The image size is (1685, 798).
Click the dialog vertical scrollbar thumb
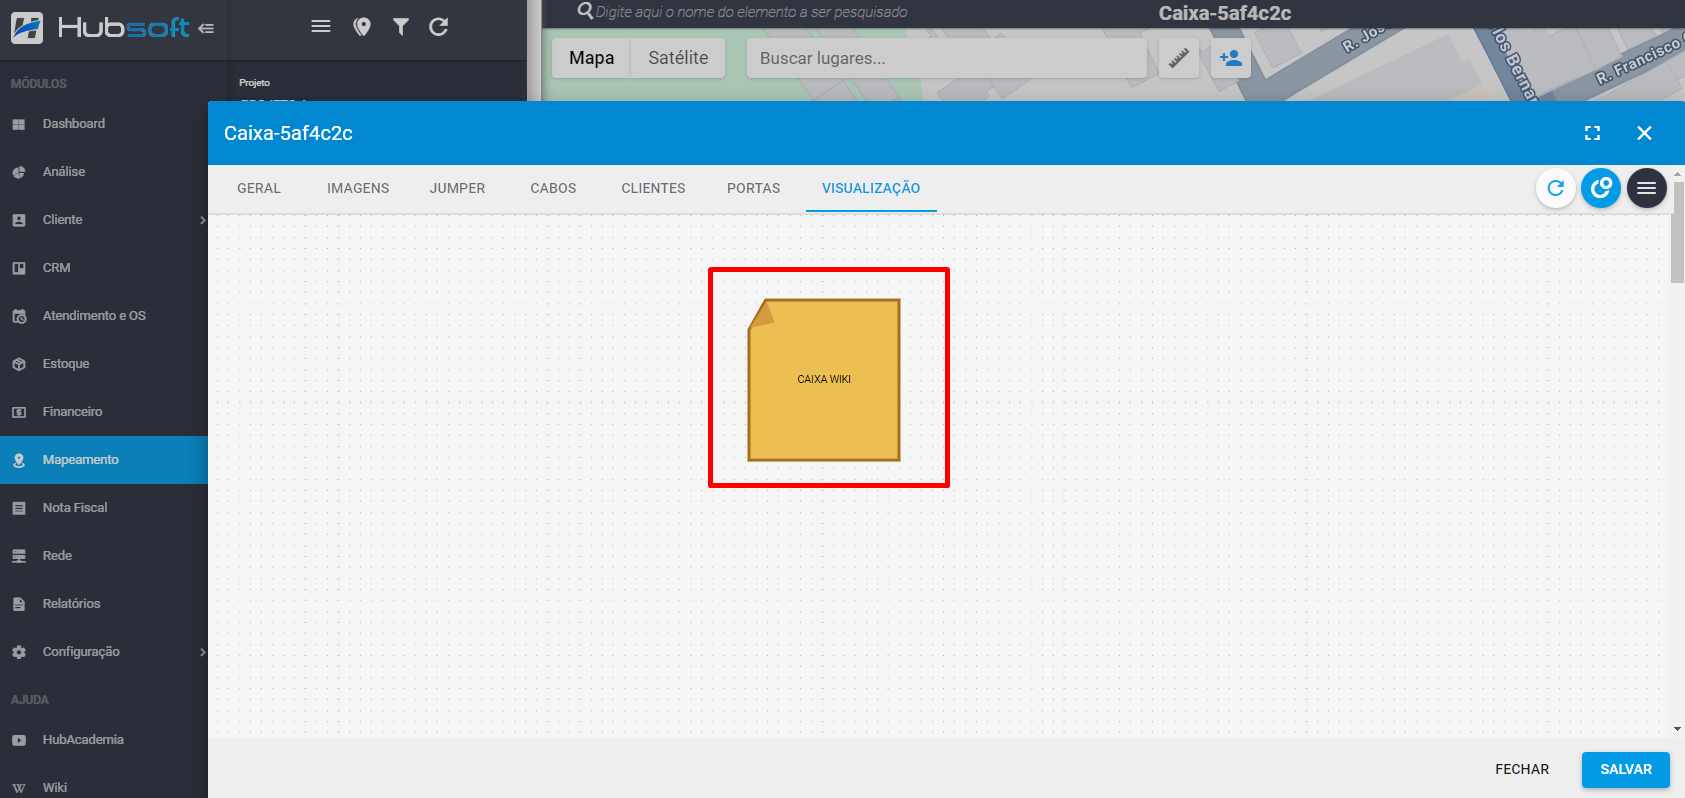pyautogui.click(x=1677, y=232)
